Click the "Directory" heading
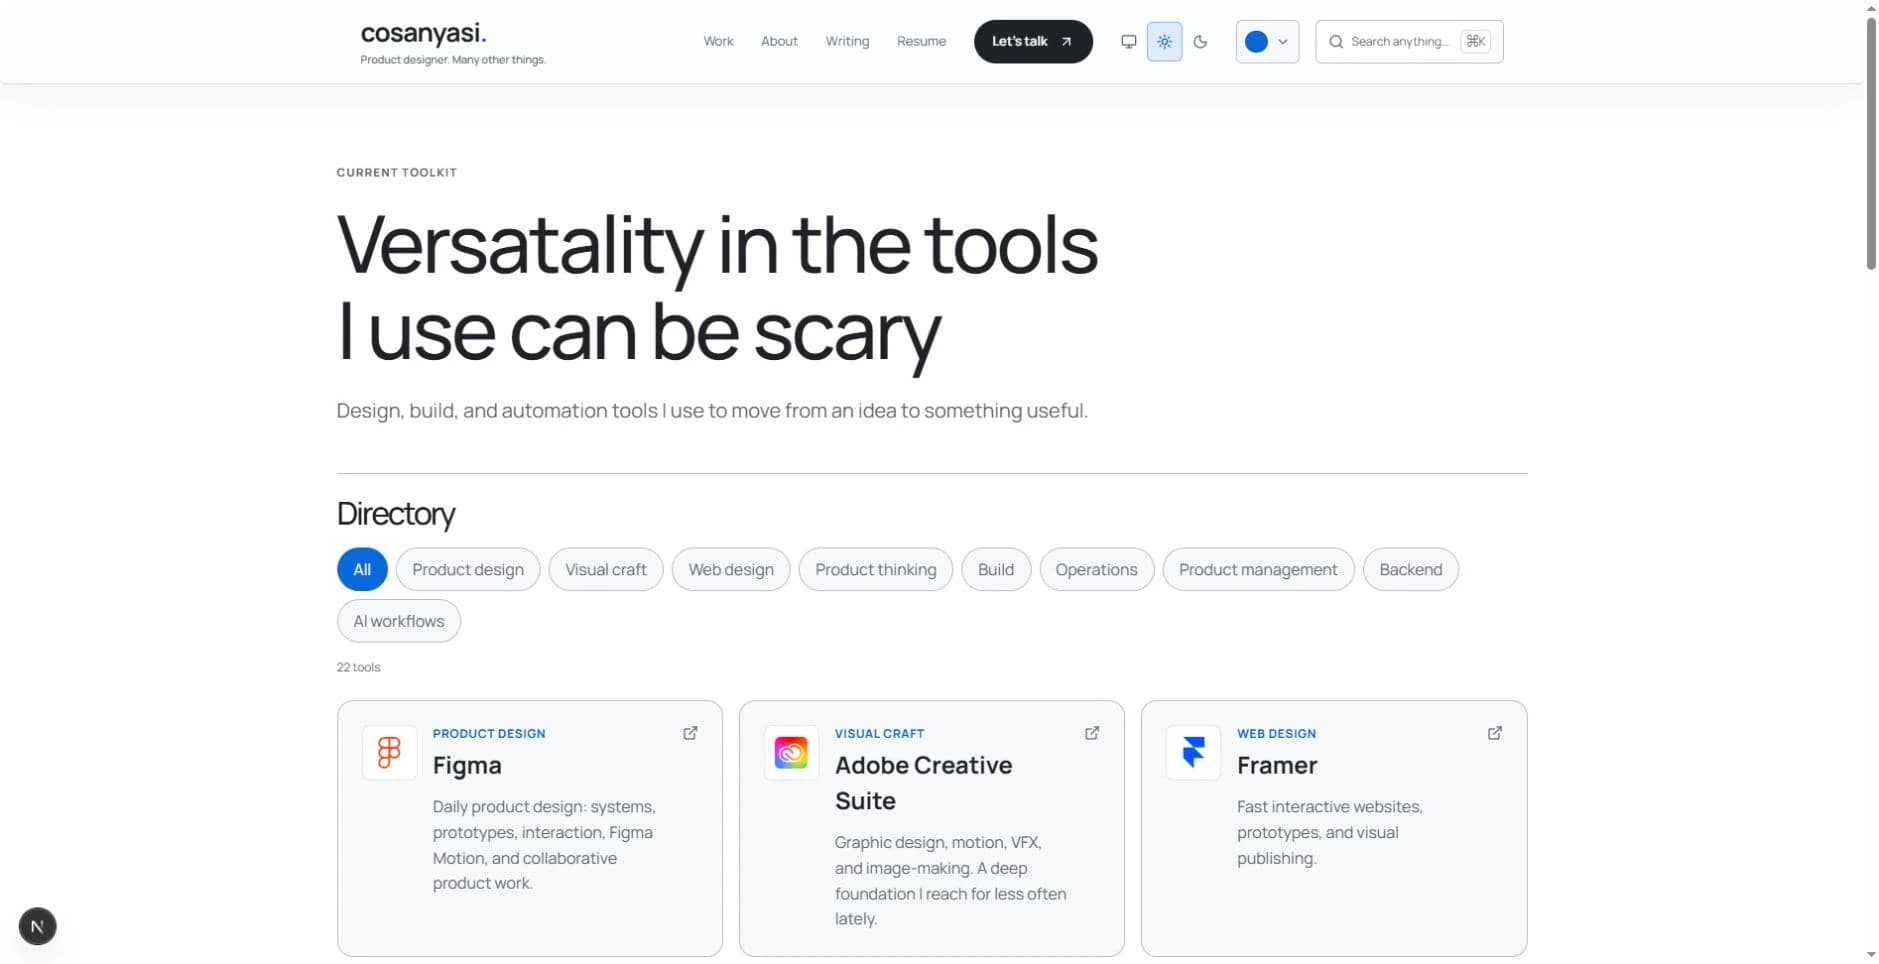This screenshot has width=1879, height=964. pos(396,514)
